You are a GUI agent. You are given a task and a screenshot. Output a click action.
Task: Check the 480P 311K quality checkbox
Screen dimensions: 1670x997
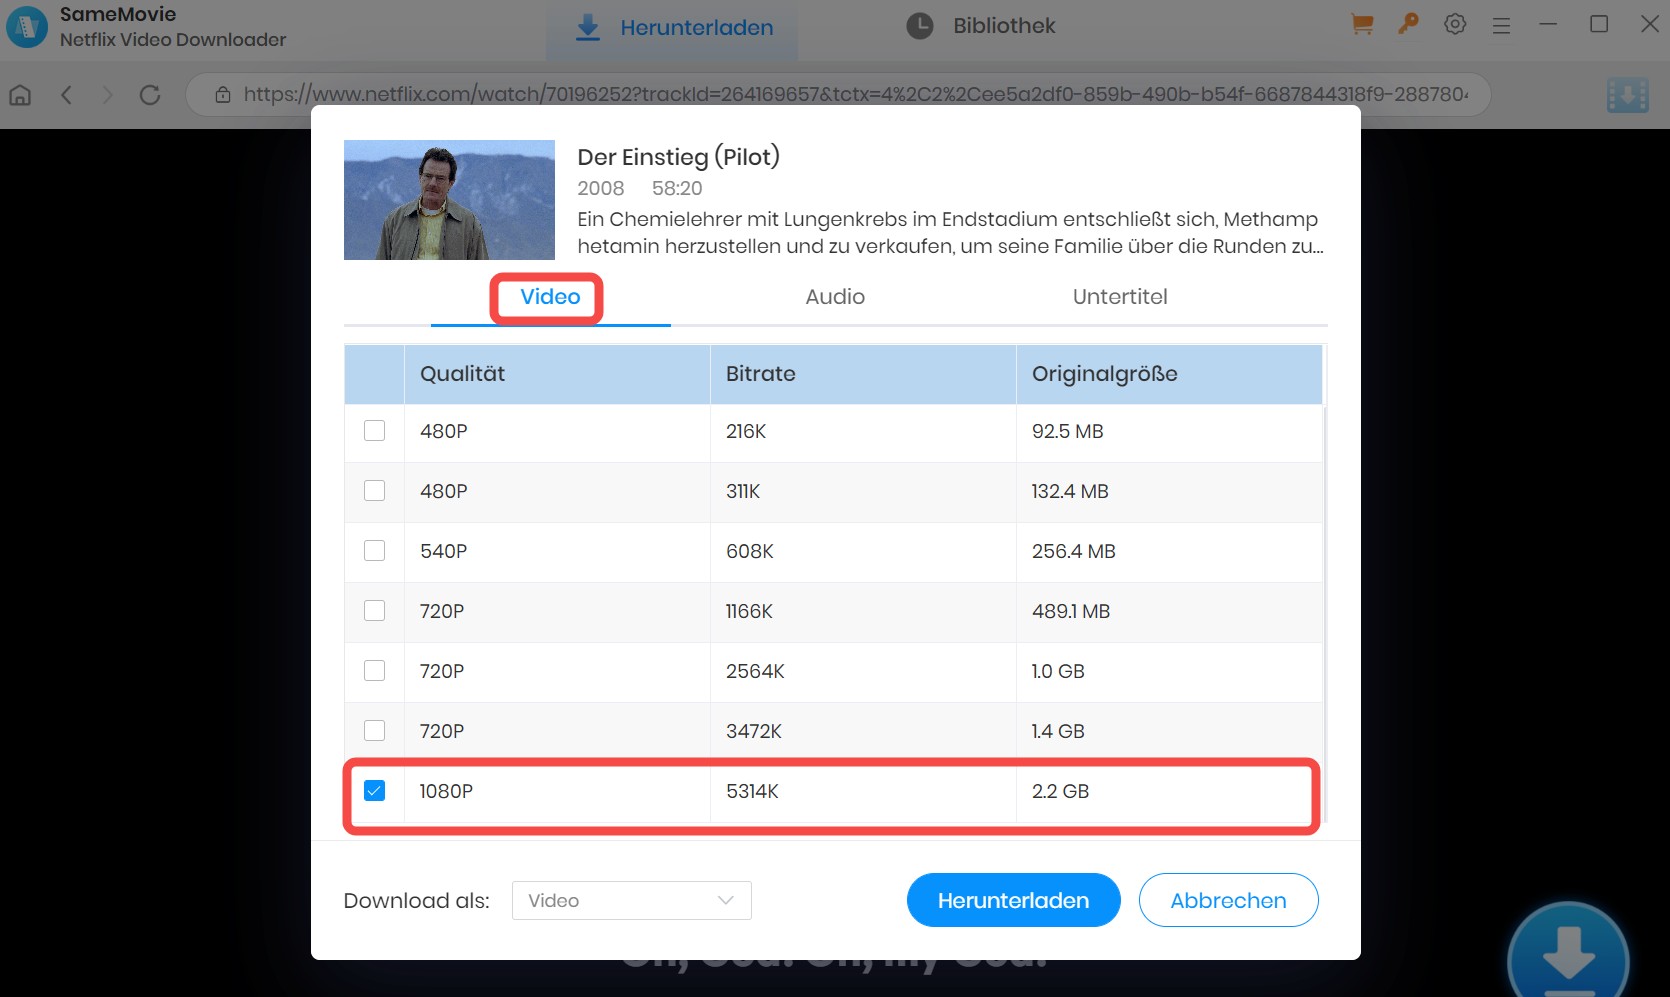tap(374, 491)
